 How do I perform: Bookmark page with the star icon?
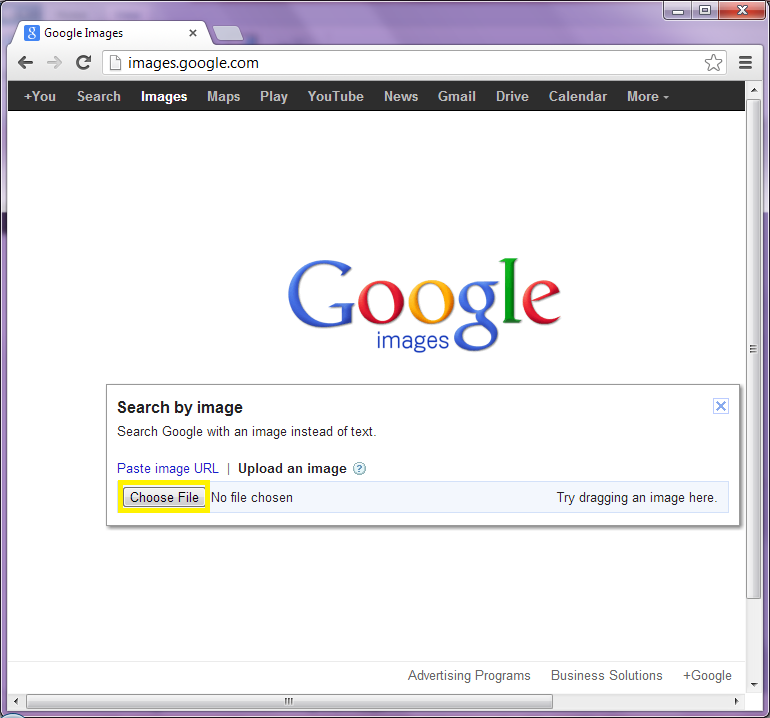tap(713, 62)
